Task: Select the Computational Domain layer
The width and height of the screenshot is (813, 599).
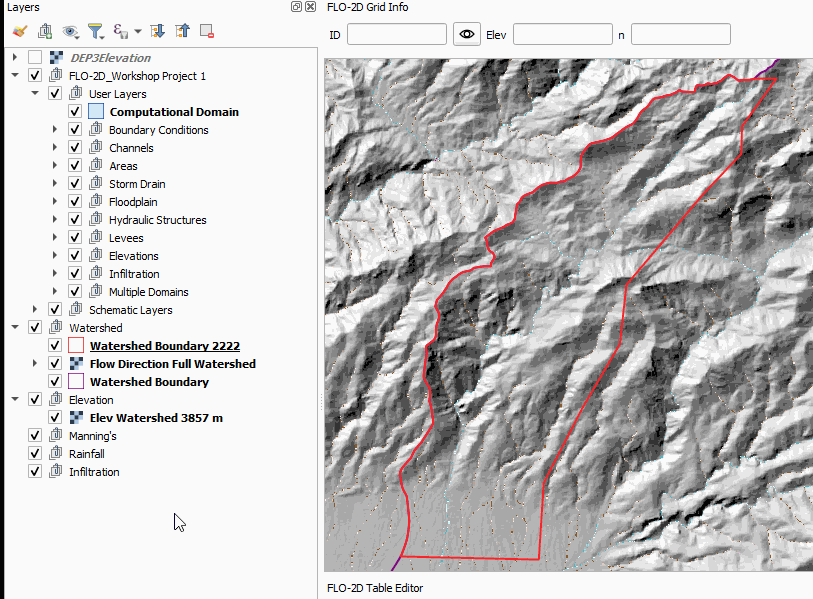Action: (x=174, y=112)
